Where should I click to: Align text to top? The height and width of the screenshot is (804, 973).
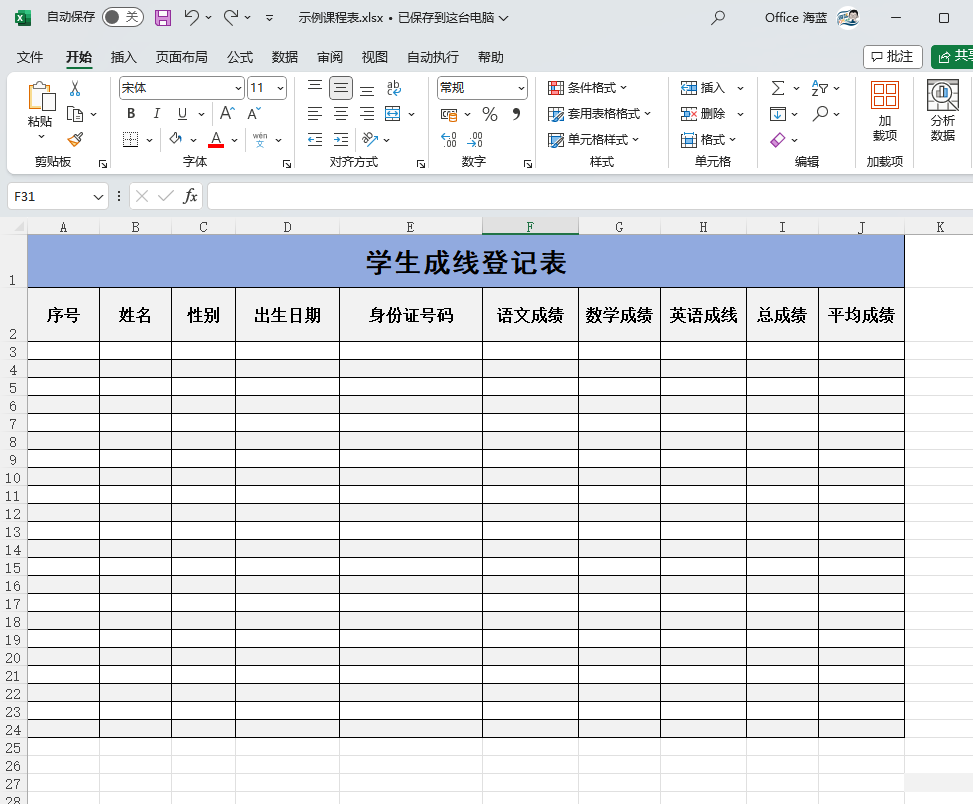[315, 87]
